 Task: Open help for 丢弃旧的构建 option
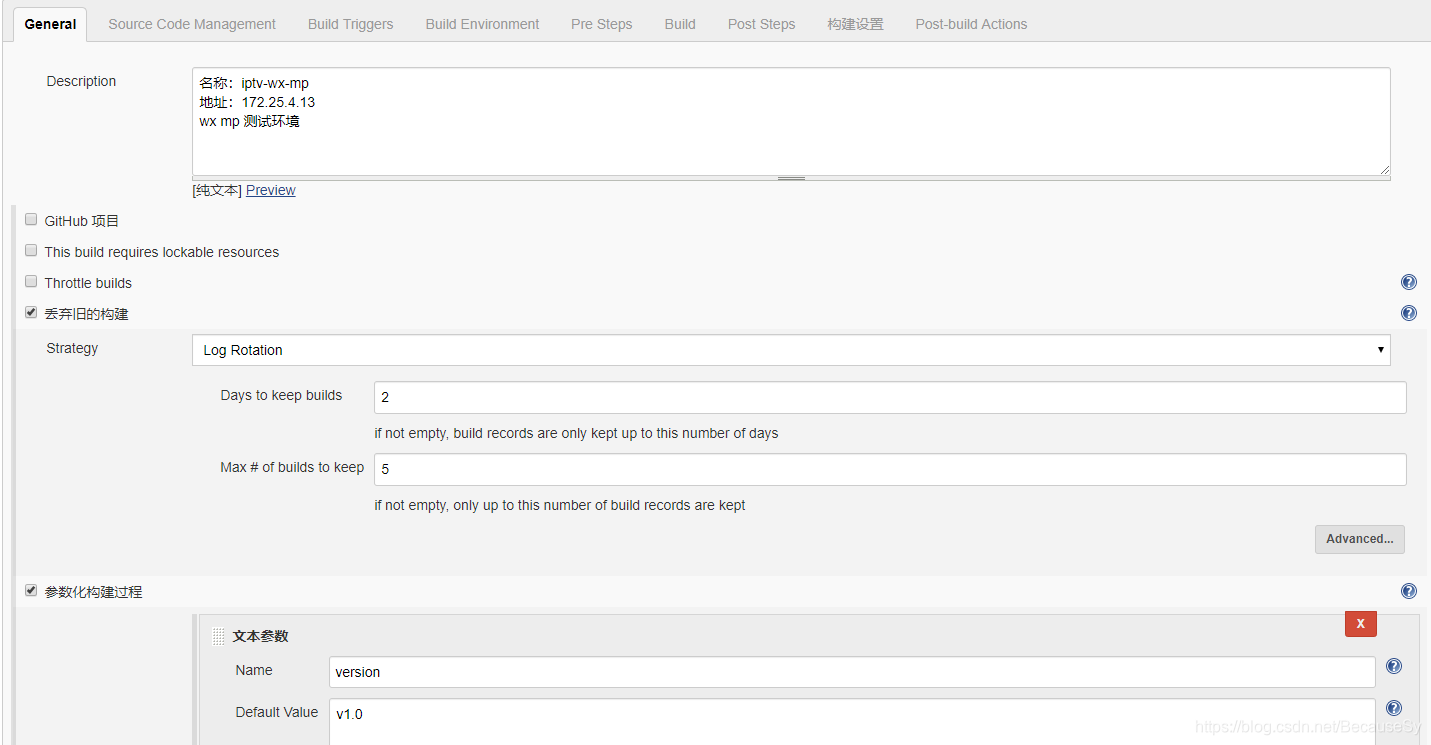(1409, 313)
